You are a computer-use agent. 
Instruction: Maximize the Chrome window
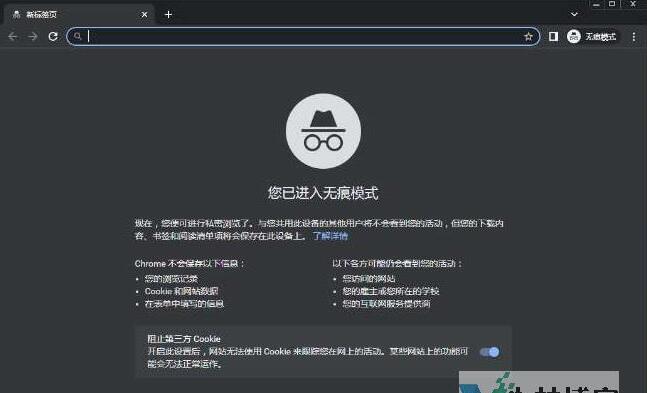tap(612, 4)
